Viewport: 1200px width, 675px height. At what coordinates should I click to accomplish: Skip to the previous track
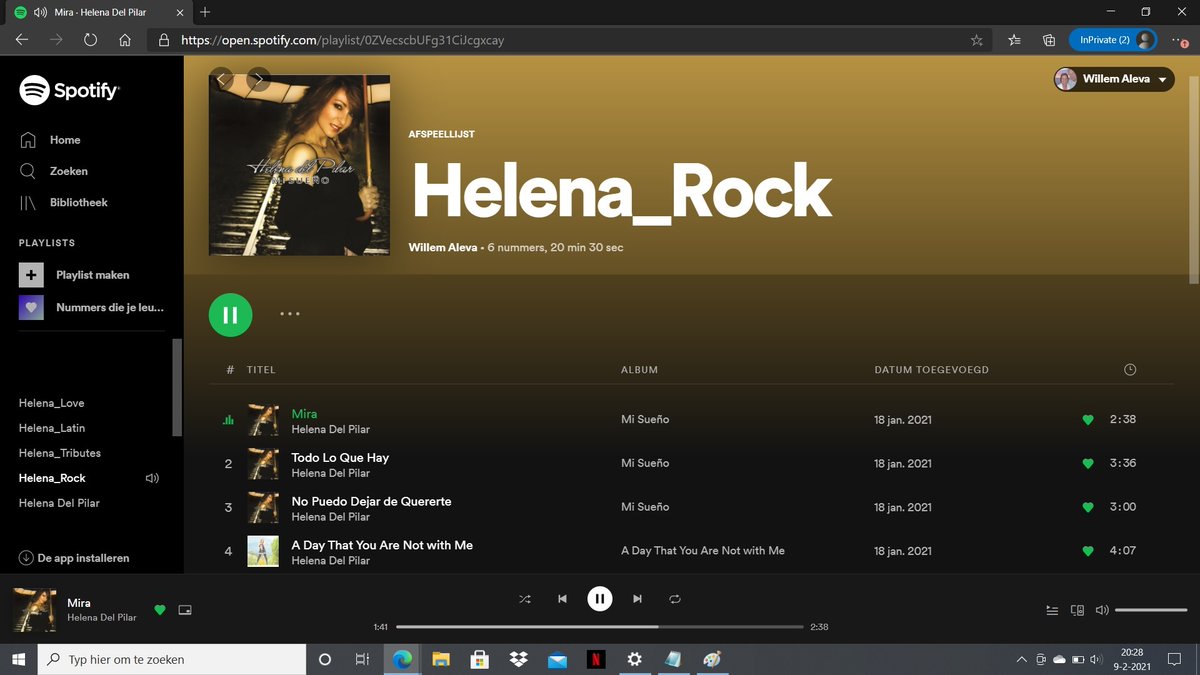[x=562, y=599]
